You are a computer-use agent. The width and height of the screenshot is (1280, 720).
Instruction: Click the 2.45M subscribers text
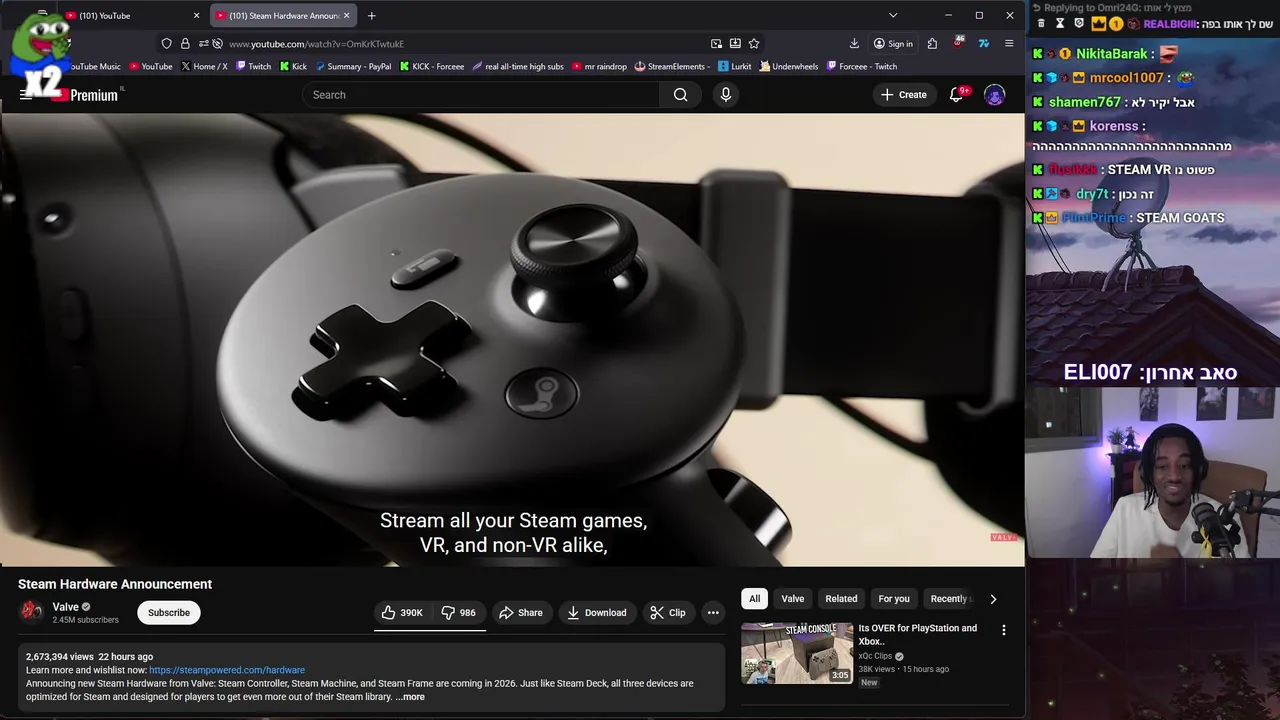(85, 620)
